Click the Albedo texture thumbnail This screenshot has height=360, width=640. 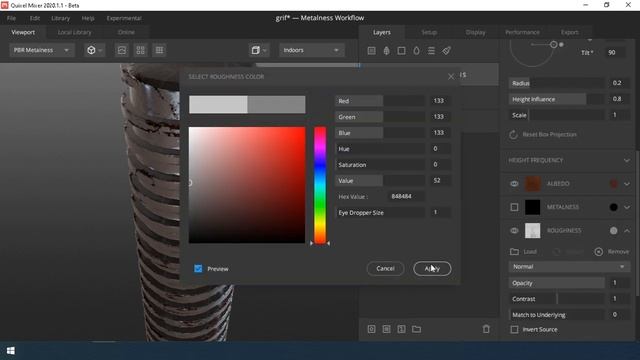pos(532,184)
